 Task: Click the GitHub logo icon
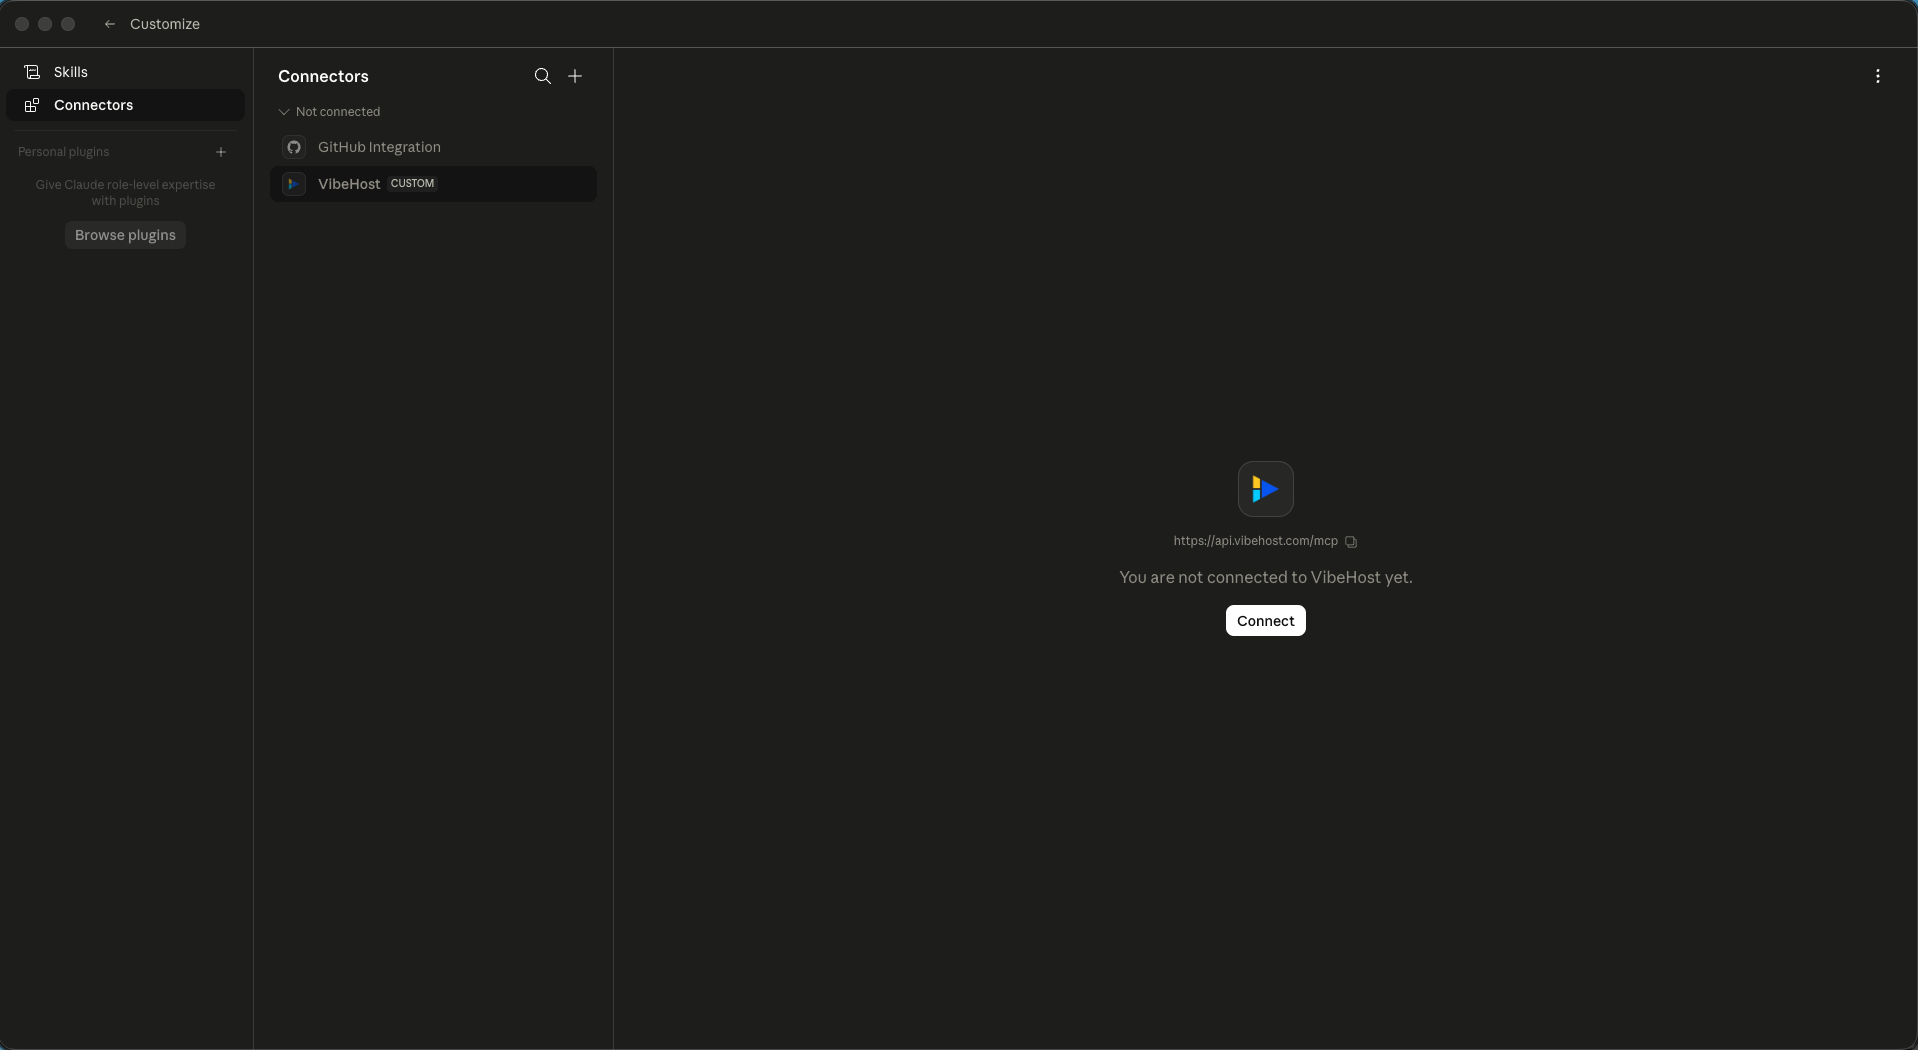point(294,147)
